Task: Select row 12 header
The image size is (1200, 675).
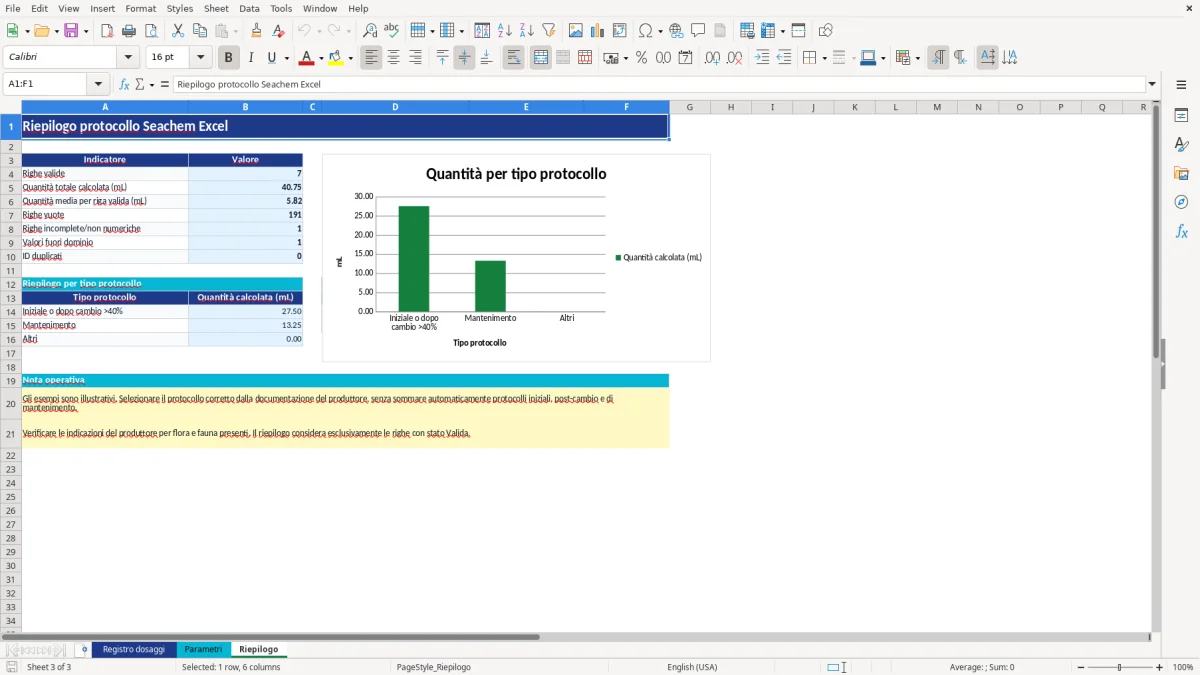Action: [11, 284]
